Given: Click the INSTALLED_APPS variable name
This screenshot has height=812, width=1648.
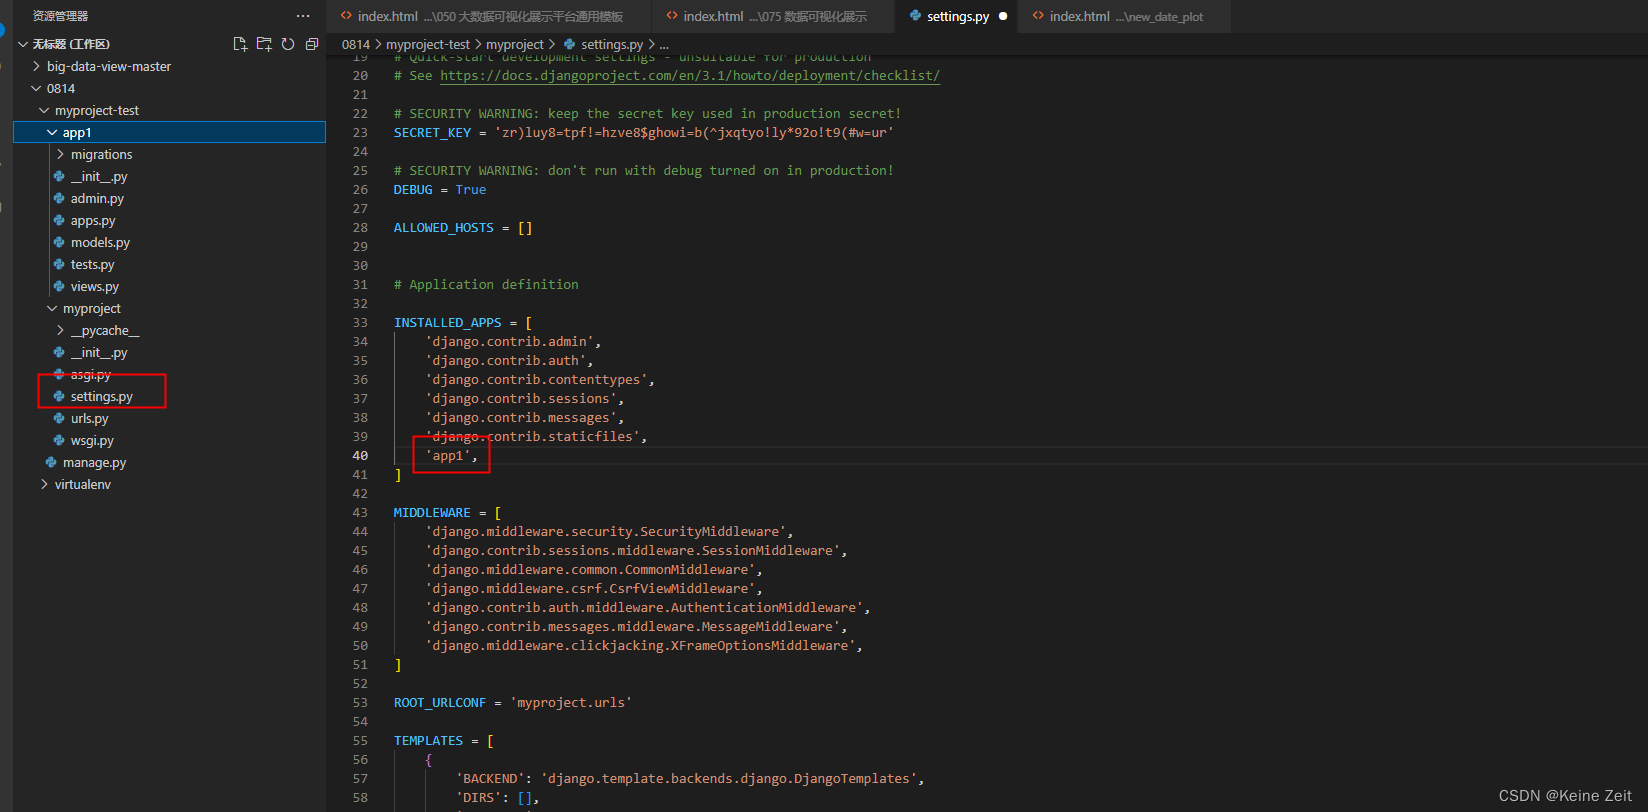Looking at the screenshot, I should [448, 322].
